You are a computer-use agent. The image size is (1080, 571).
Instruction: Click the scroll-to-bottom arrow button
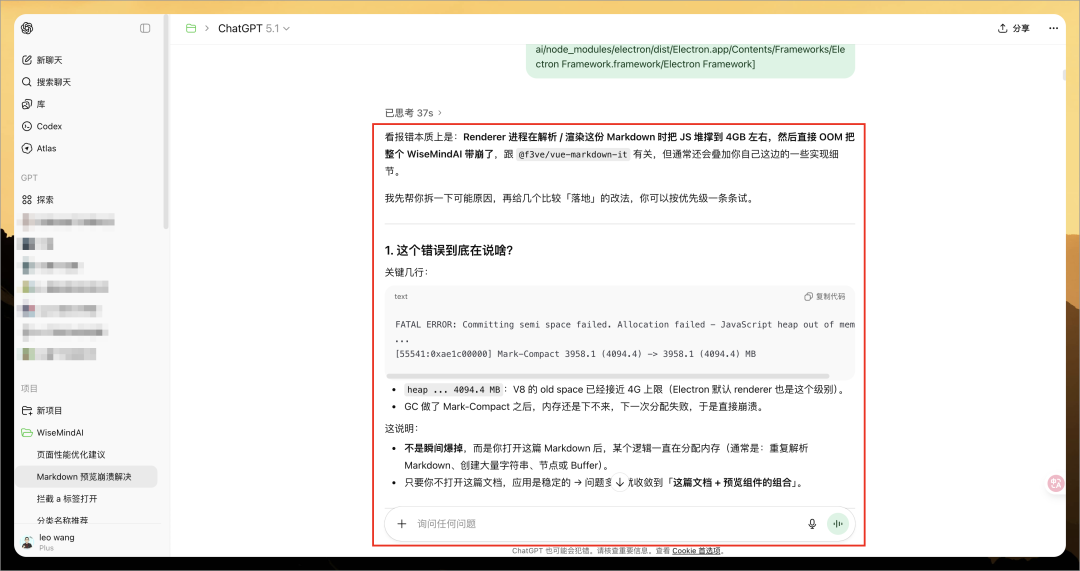coord(620,483)
